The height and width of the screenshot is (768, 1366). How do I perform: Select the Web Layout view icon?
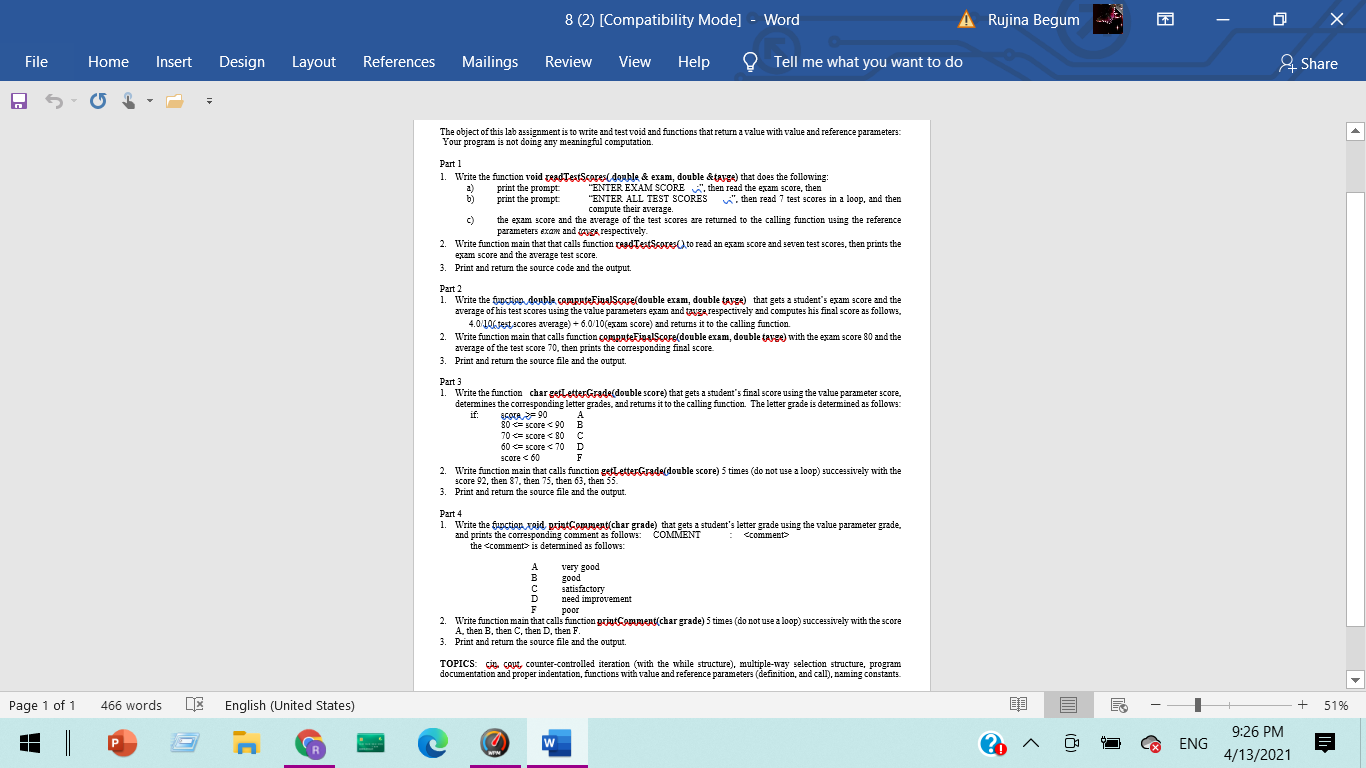click(1118, 705)
